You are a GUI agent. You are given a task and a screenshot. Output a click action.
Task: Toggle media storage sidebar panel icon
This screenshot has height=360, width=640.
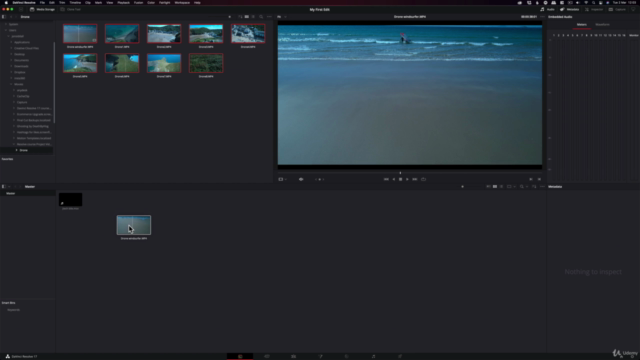pos(4,17)
